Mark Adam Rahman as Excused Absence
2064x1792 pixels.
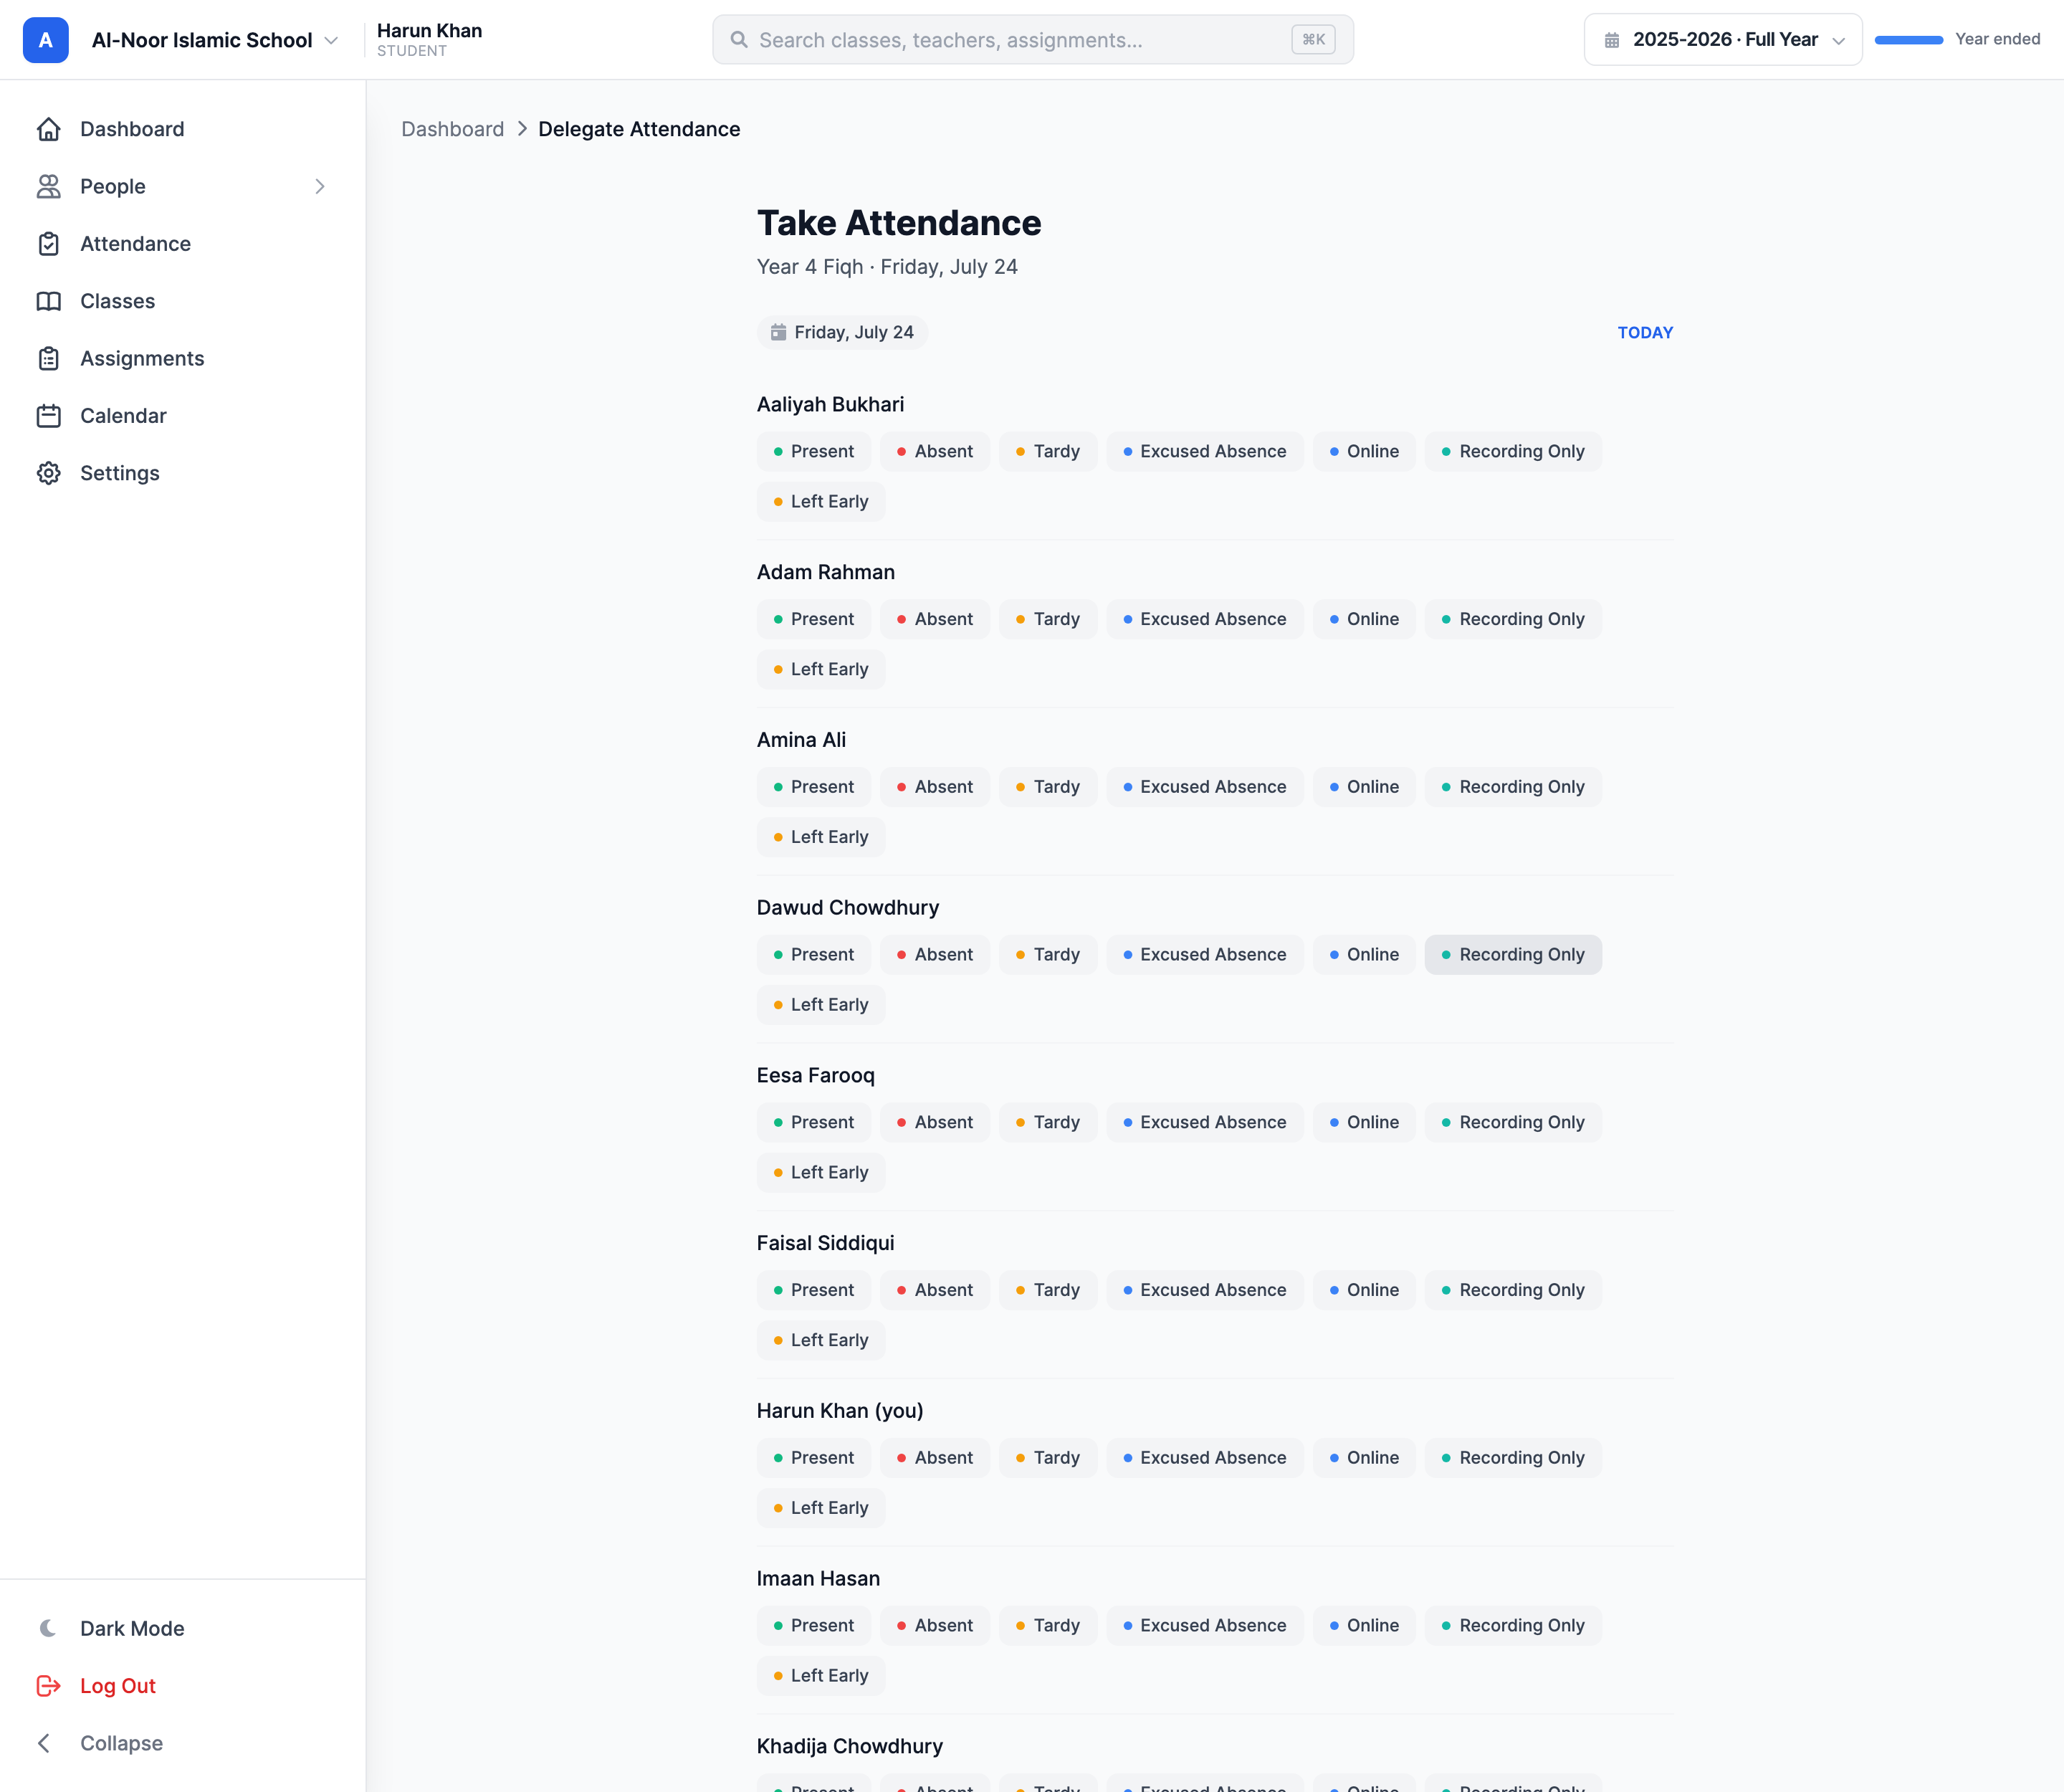pyautogui.click(x=1205, y=619)
